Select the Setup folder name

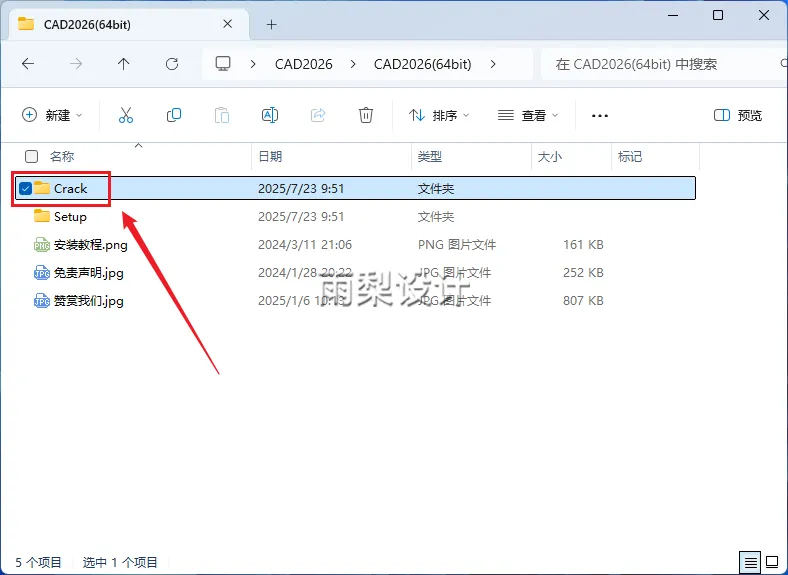point(70,217)
